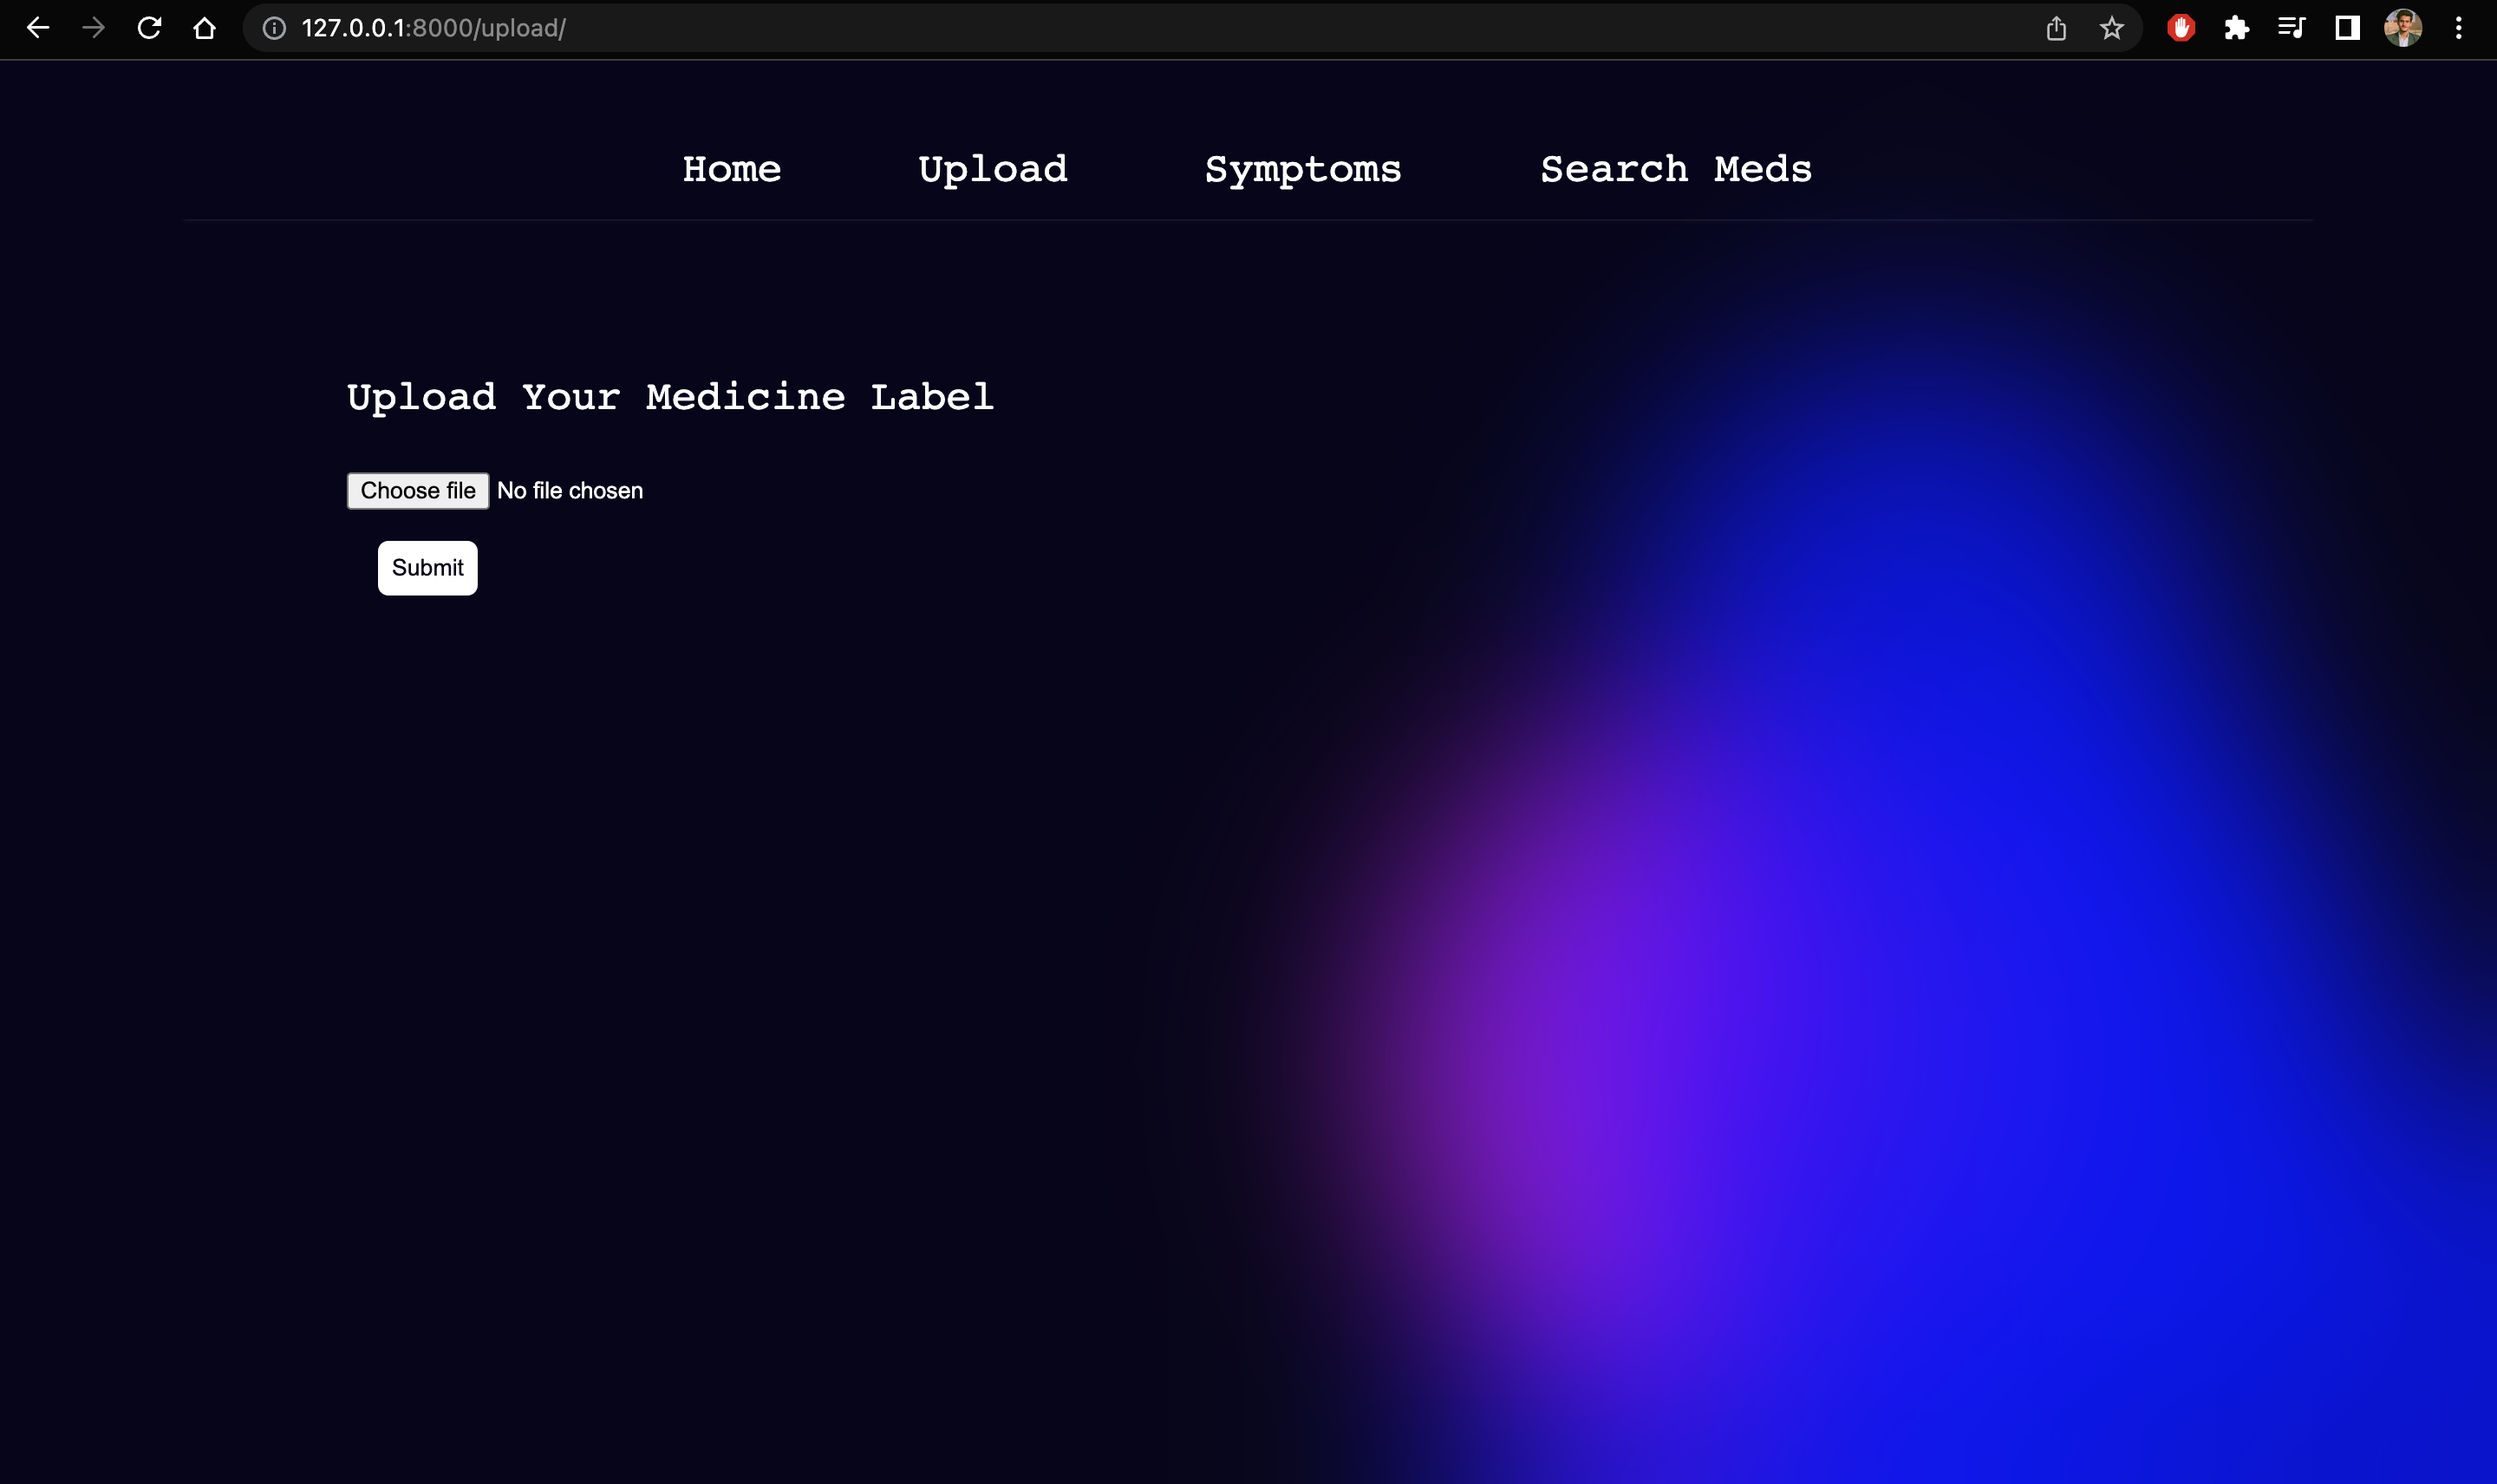Viewport: 2497px width, 1484px height.
Task: Open Chrome three-dot menu
Action: tap(2458, 28)
